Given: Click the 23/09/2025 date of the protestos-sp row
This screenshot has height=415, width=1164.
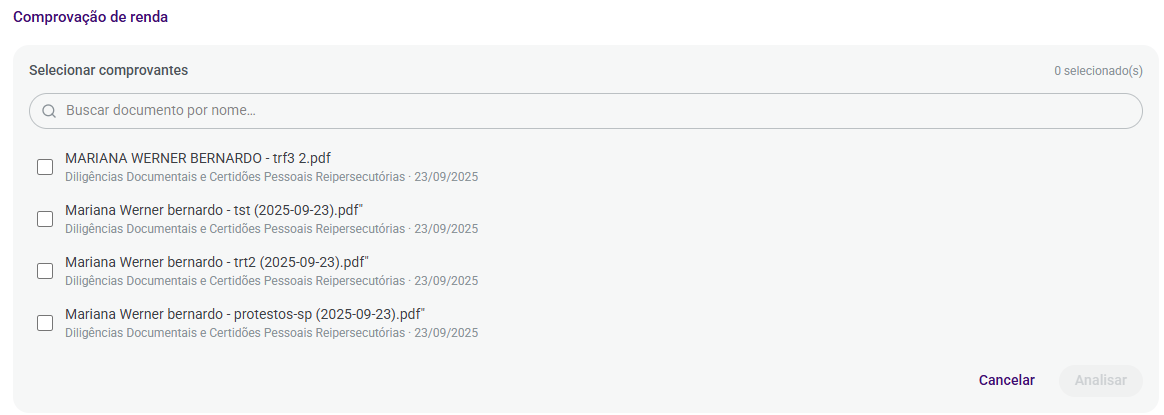Looking at the screenshot, I should coord(446,333).
